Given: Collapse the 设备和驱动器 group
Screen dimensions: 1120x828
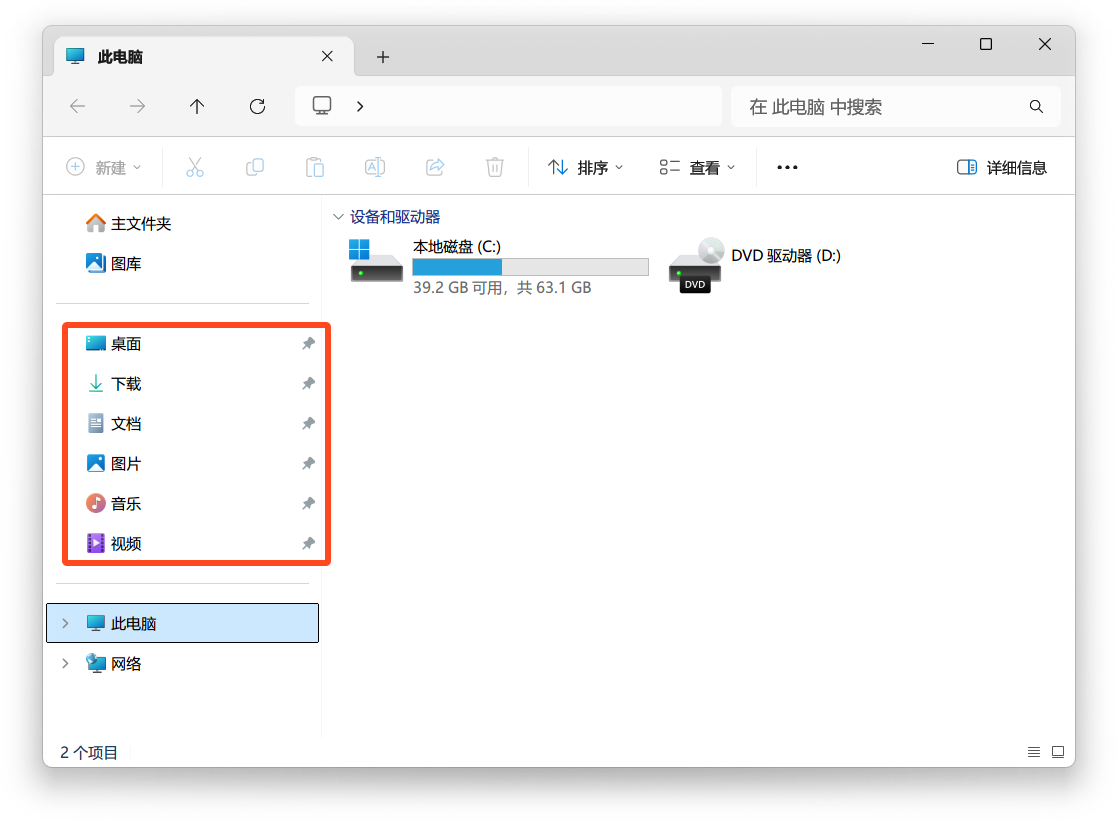Looking at the screenshot, I should click(338, 216).
